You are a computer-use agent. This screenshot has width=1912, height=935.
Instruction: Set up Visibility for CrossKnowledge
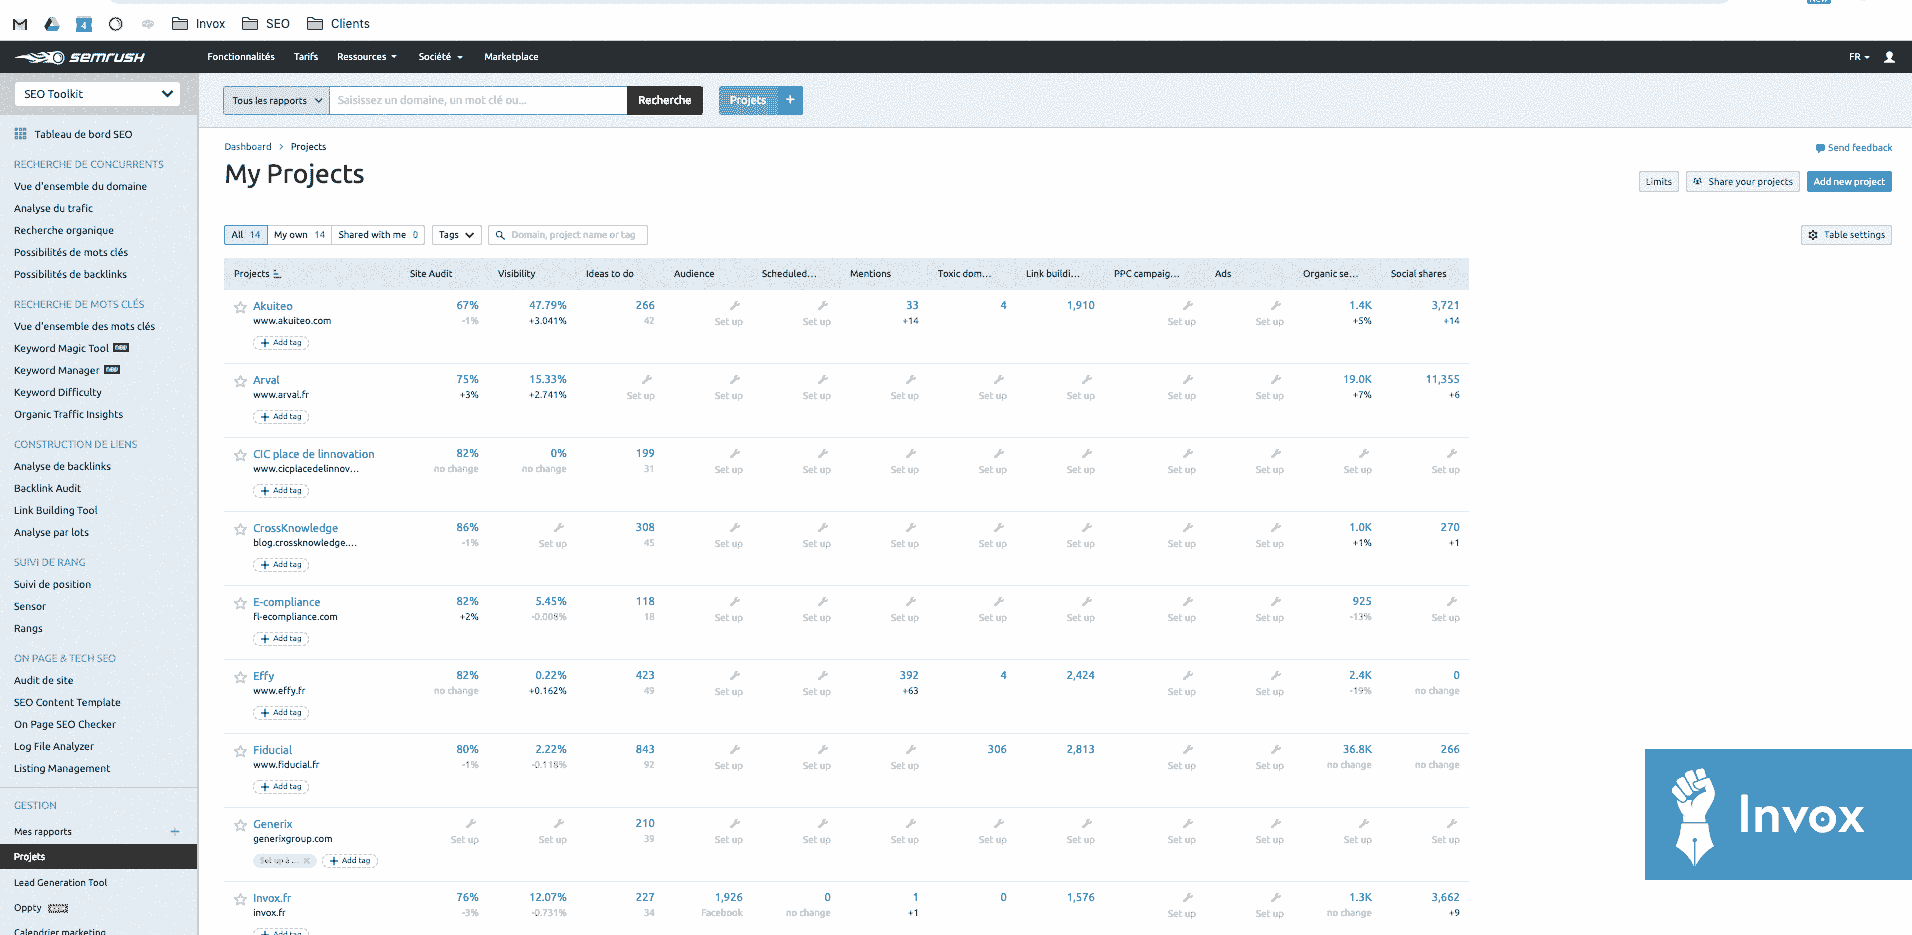point(553,536)
